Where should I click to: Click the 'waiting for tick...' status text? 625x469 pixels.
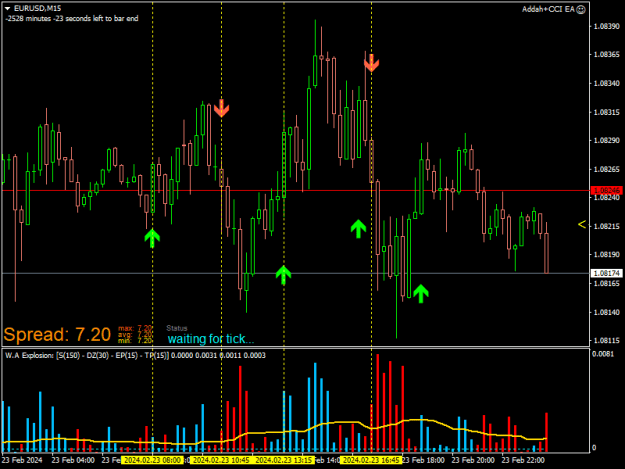(x=211, y=339)
